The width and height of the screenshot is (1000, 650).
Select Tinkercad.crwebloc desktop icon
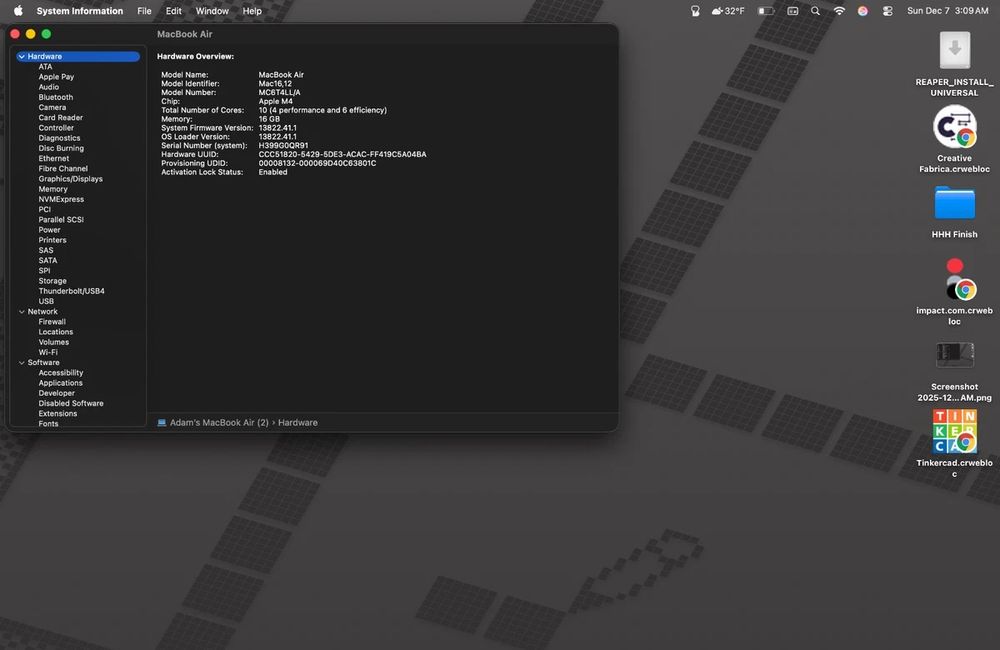[954, 432]
